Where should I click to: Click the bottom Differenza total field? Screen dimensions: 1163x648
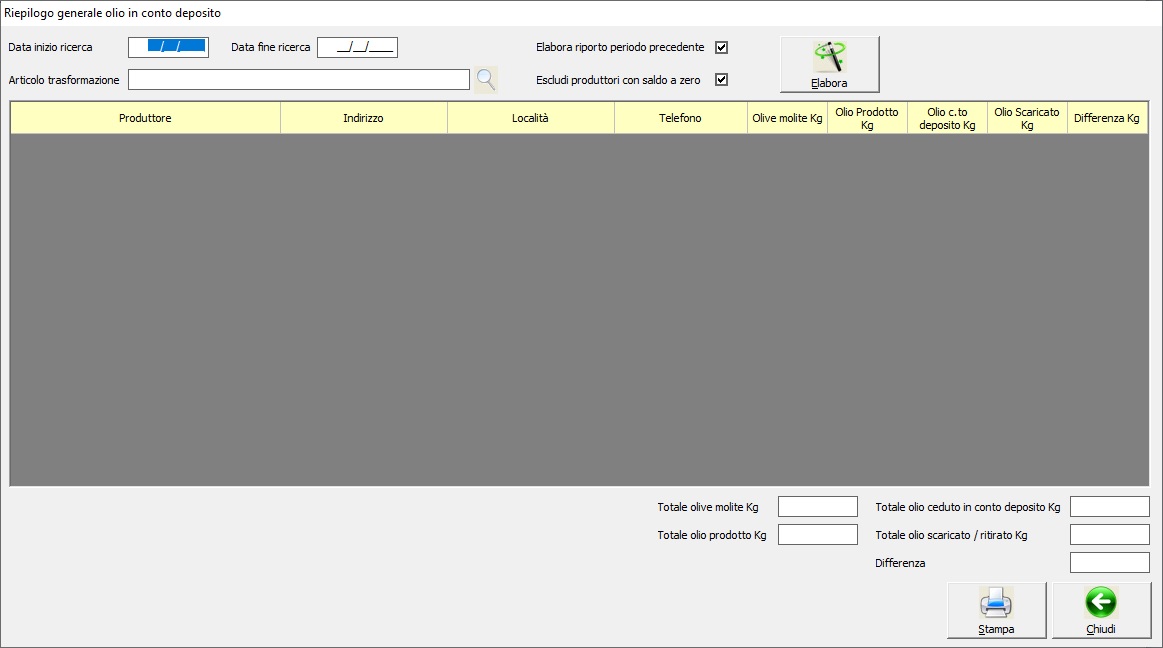[x=1110, y=563]
